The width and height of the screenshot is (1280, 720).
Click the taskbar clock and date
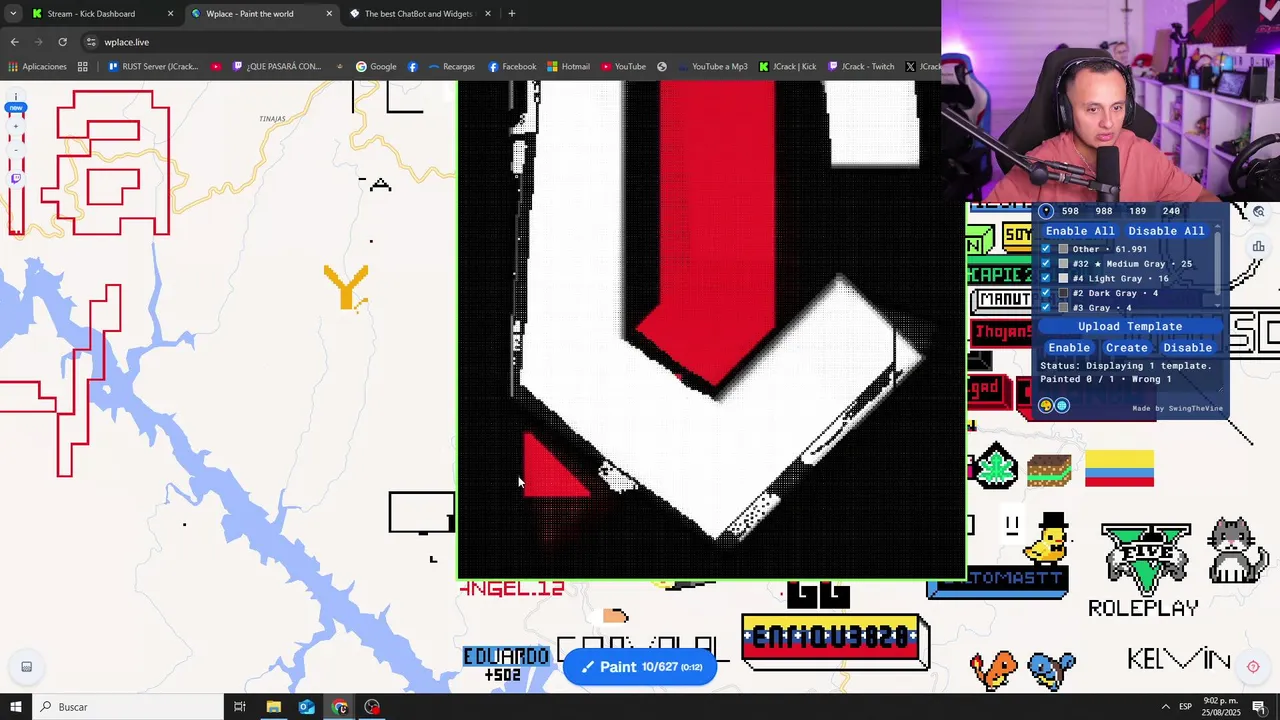pos(1221,707)
